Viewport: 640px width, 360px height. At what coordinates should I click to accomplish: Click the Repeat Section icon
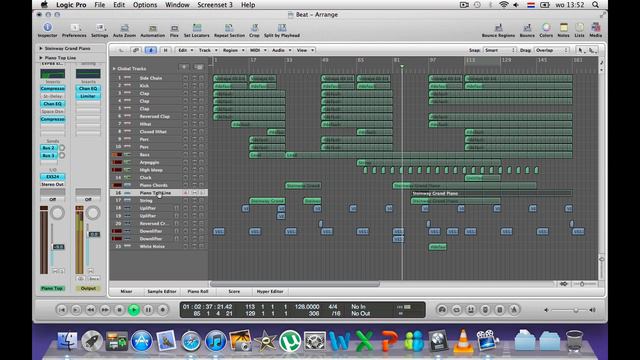click(x=229, y=29)
